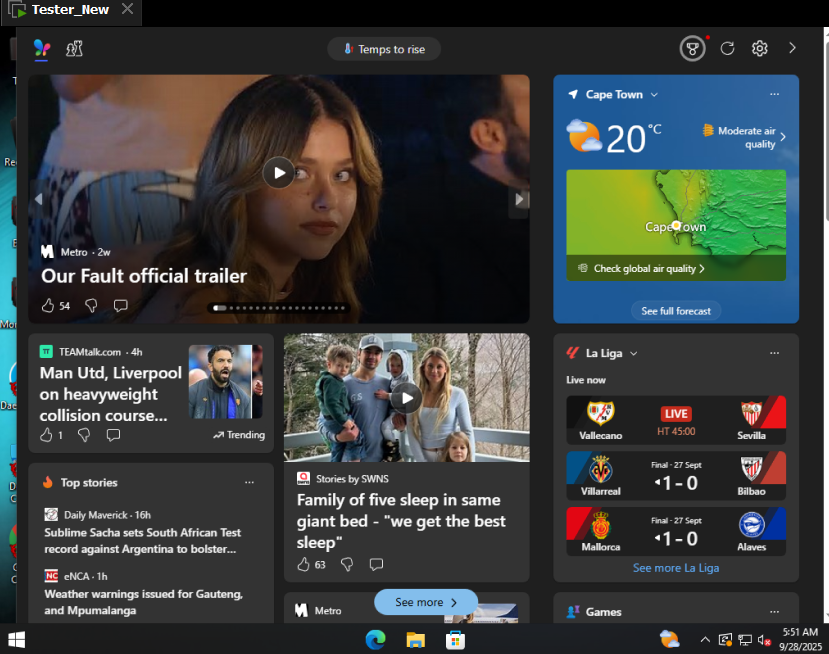Viewport: 829px width, 654px height.
Task: Open Weather warnings for Gauteng story
Action: (x=144, y=602)
